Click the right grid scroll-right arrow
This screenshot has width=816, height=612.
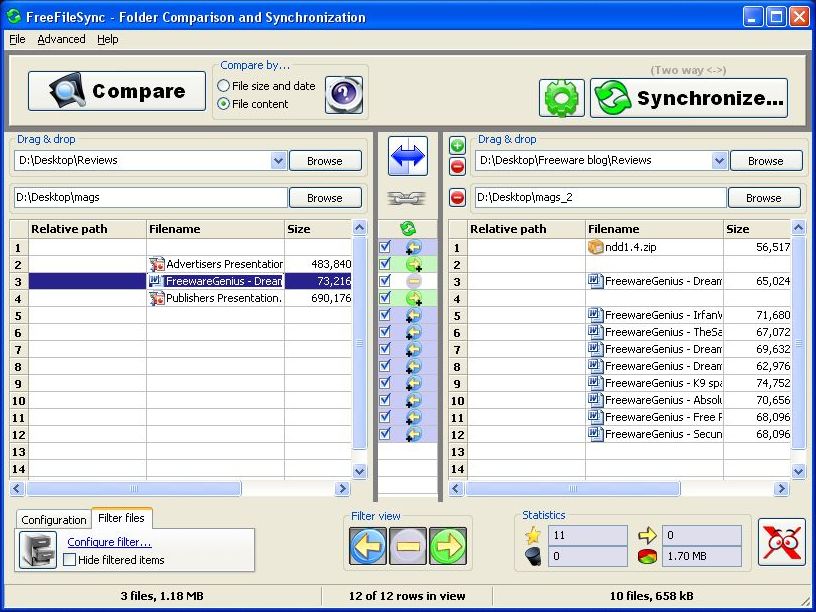[781, 489]
